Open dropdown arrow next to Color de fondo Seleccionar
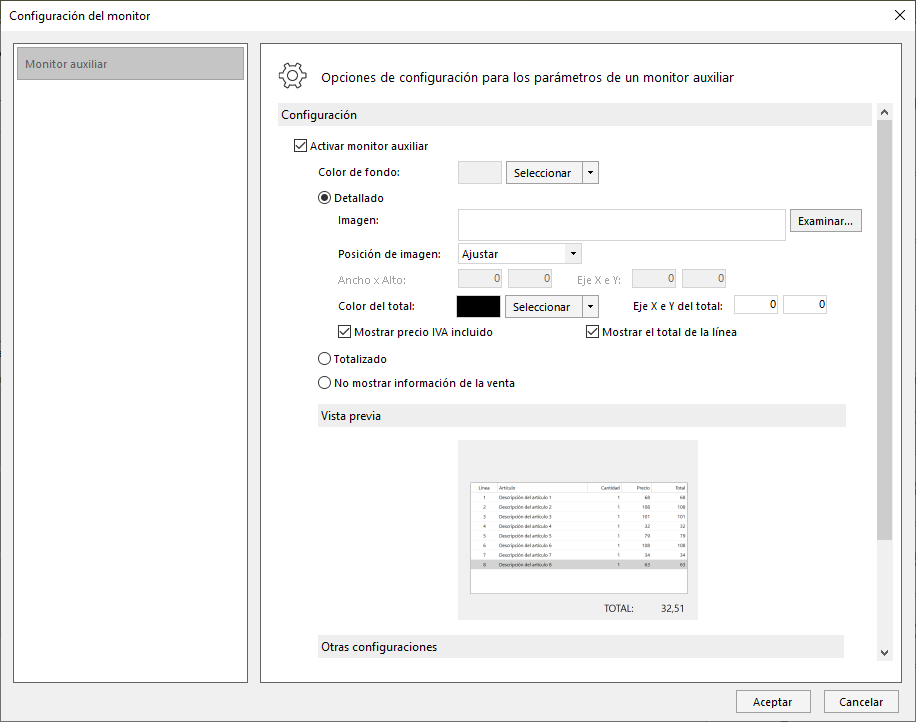The image size is (916, 722). (591, 173)
